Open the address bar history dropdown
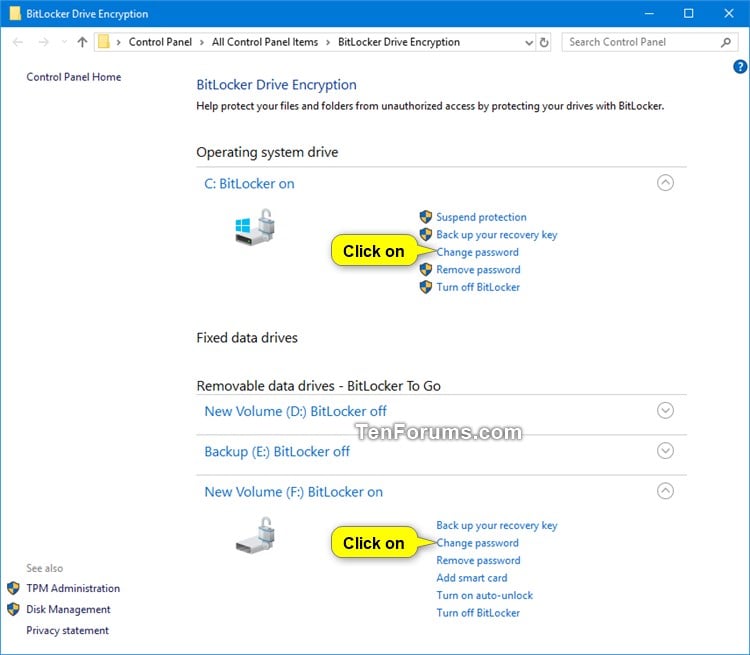Image resolution: width=750 pixels, height=655 pixels. [x=529, y=42]
